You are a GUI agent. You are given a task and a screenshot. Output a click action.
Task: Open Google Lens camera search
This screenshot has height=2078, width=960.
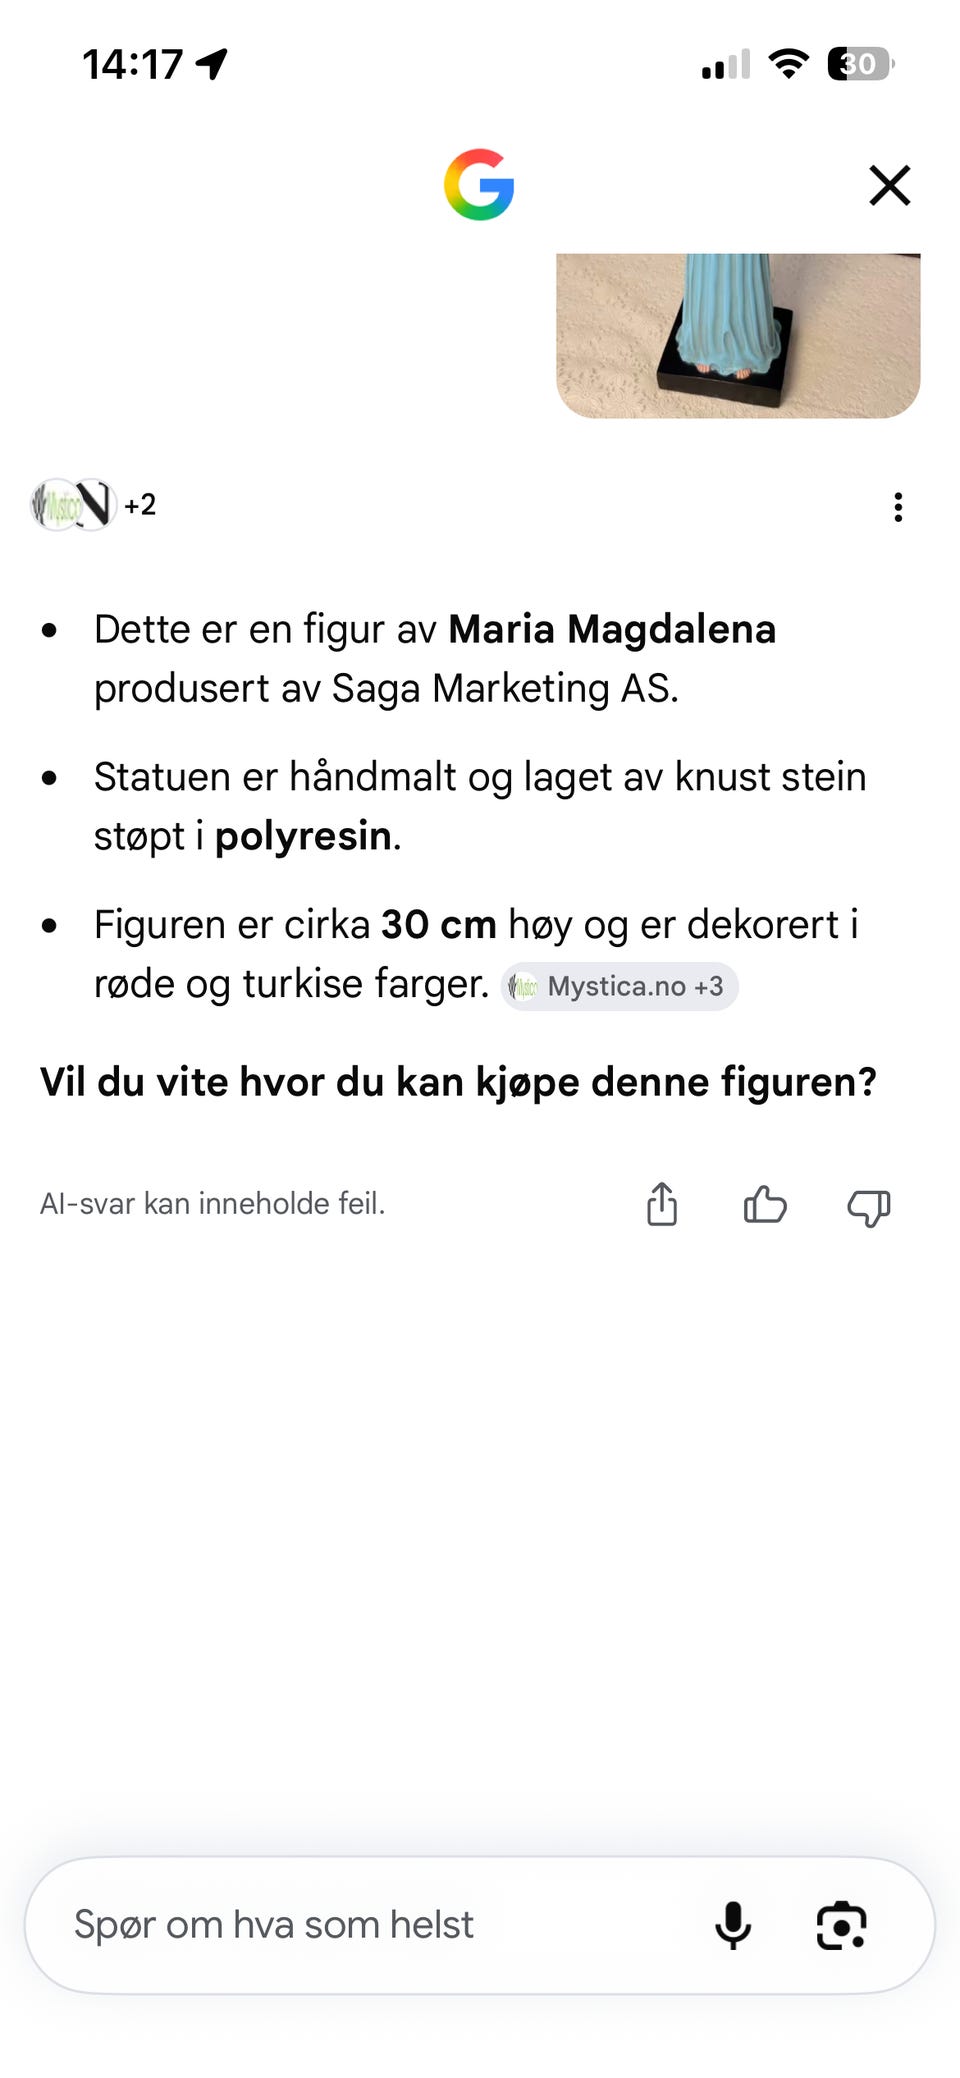(842, 1925)
